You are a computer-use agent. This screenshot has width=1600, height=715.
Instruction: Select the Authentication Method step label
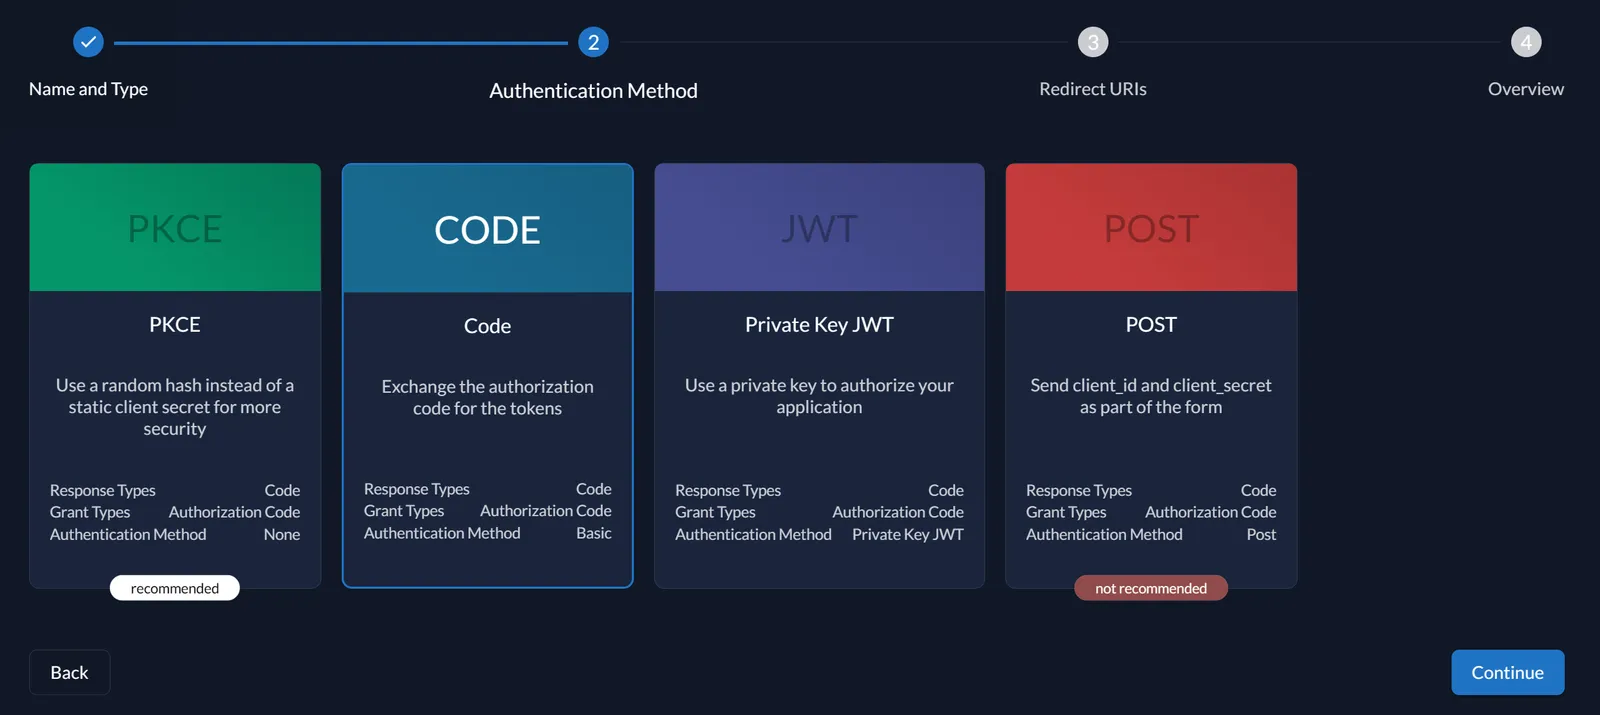593,91
